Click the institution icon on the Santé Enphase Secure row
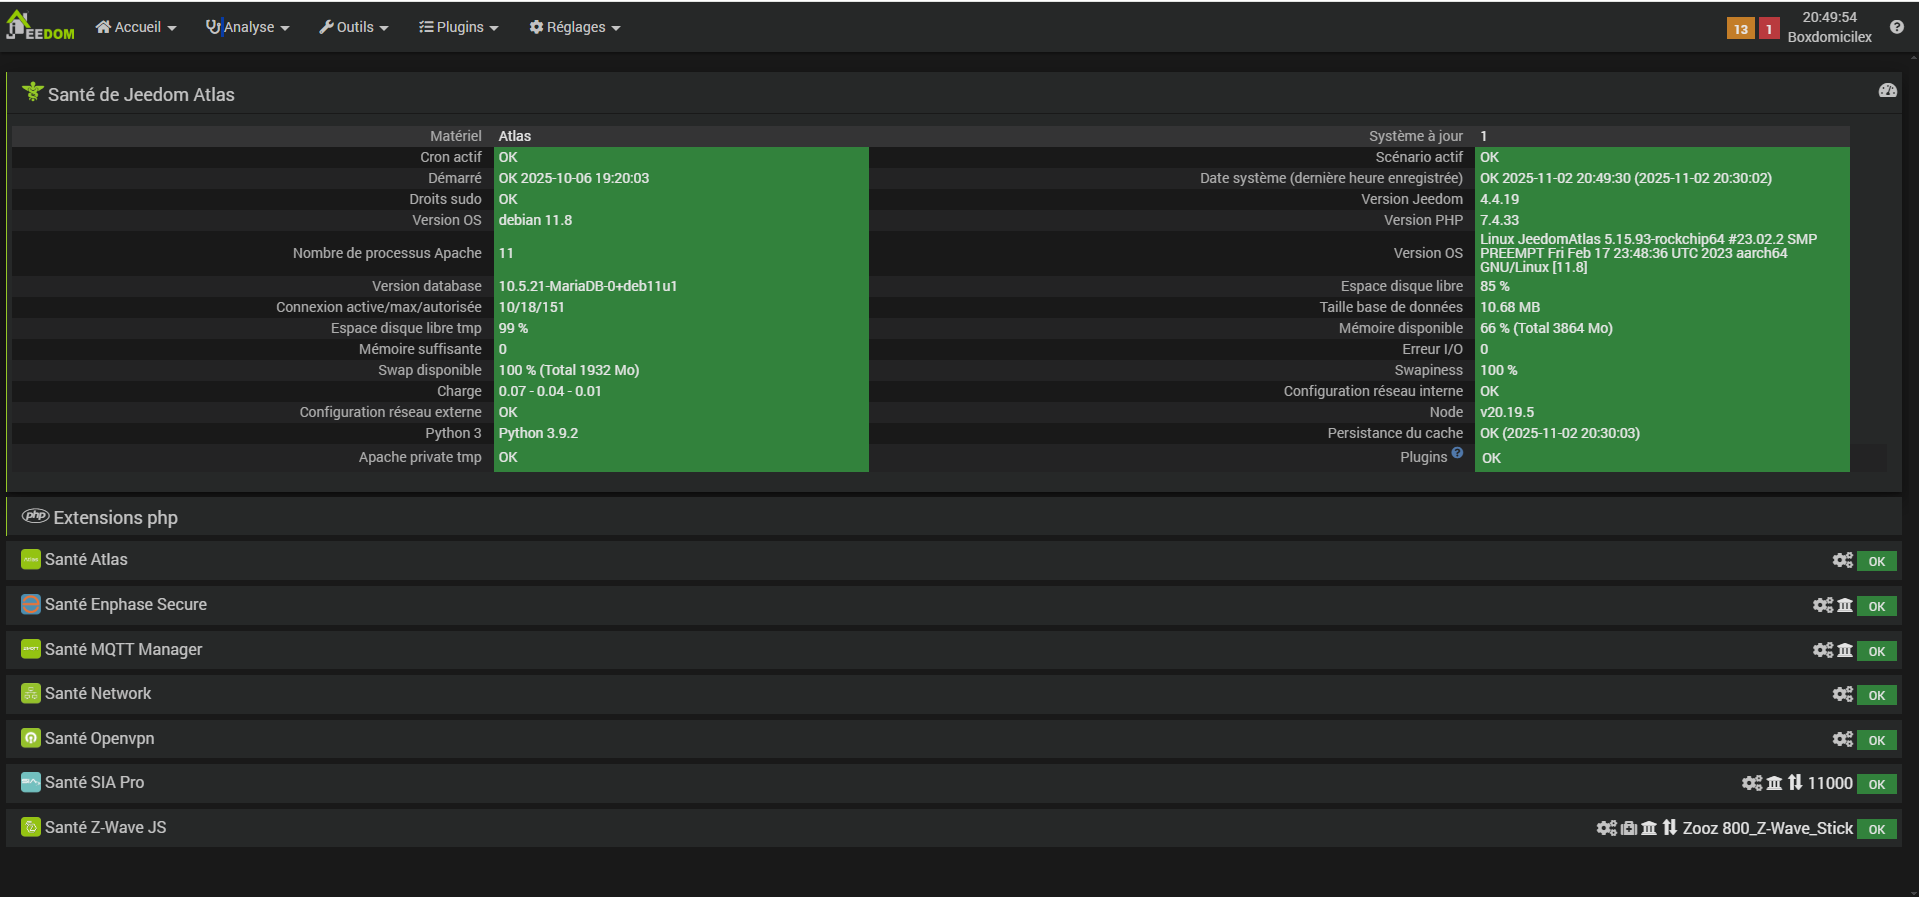 1845,606
